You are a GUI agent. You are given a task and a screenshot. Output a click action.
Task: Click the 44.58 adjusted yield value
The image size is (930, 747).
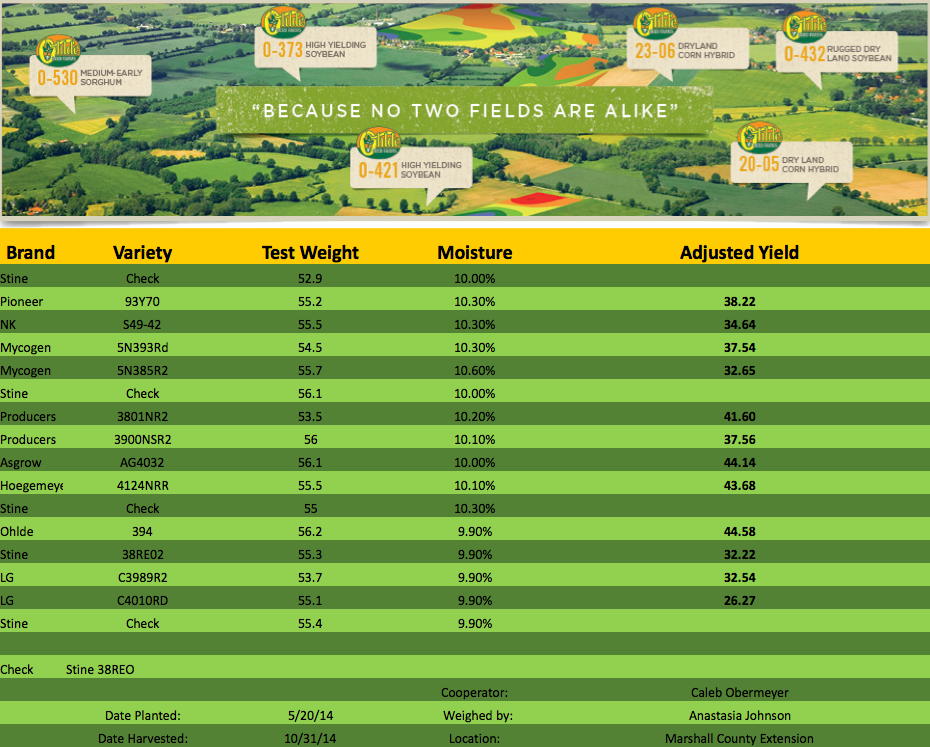pyautogui.click(x=739, y=531)
